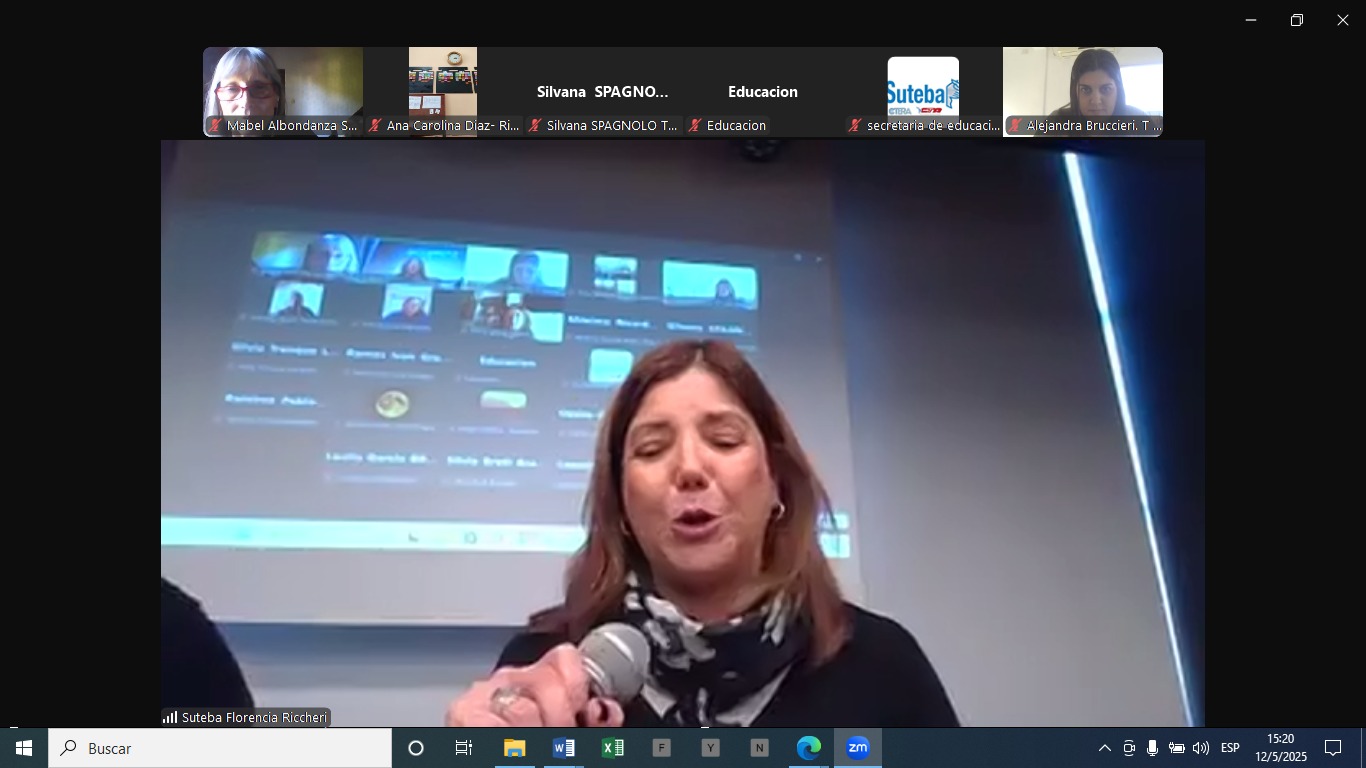
Task: Open File Explorer from the taskbar
Action: 514,748
